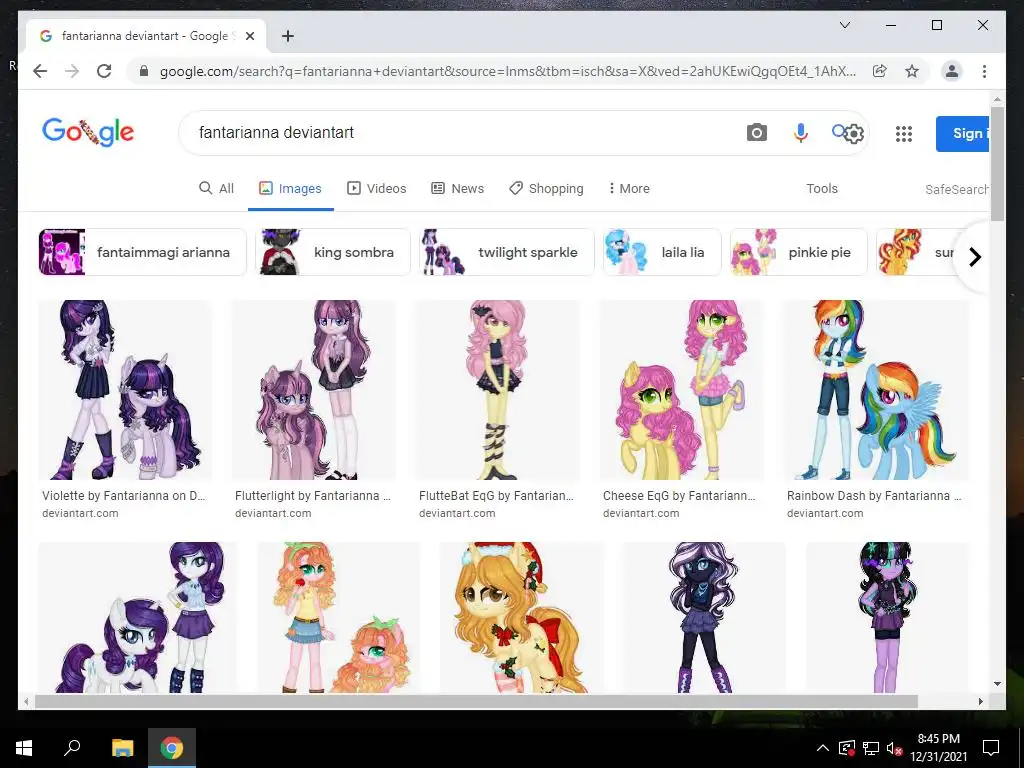Image resolution: width=1024 pixels, height=768 pixels.
Task: Open the Santa hat pony image
Action: click(x=522, y=617)
